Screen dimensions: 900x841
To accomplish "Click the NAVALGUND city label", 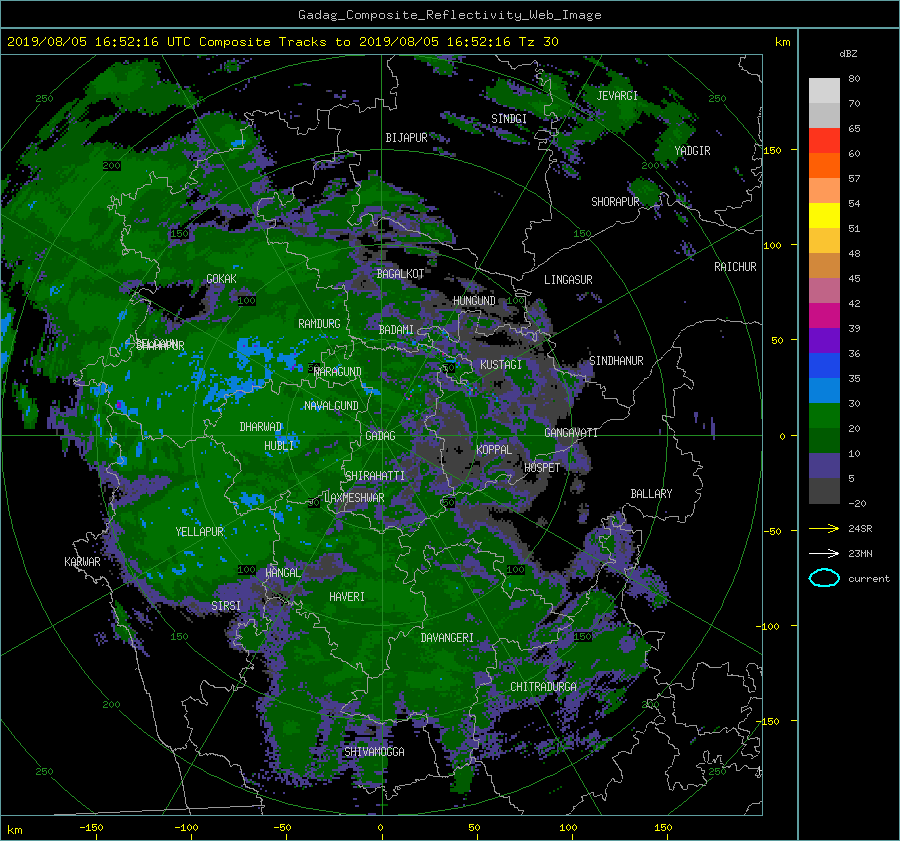I will (x=331, y=406).
